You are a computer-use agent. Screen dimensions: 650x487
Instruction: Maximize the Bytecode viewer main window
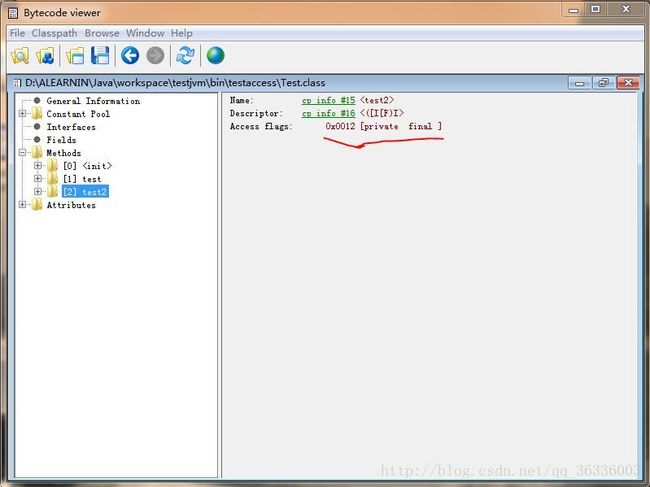tap(596, 10)
